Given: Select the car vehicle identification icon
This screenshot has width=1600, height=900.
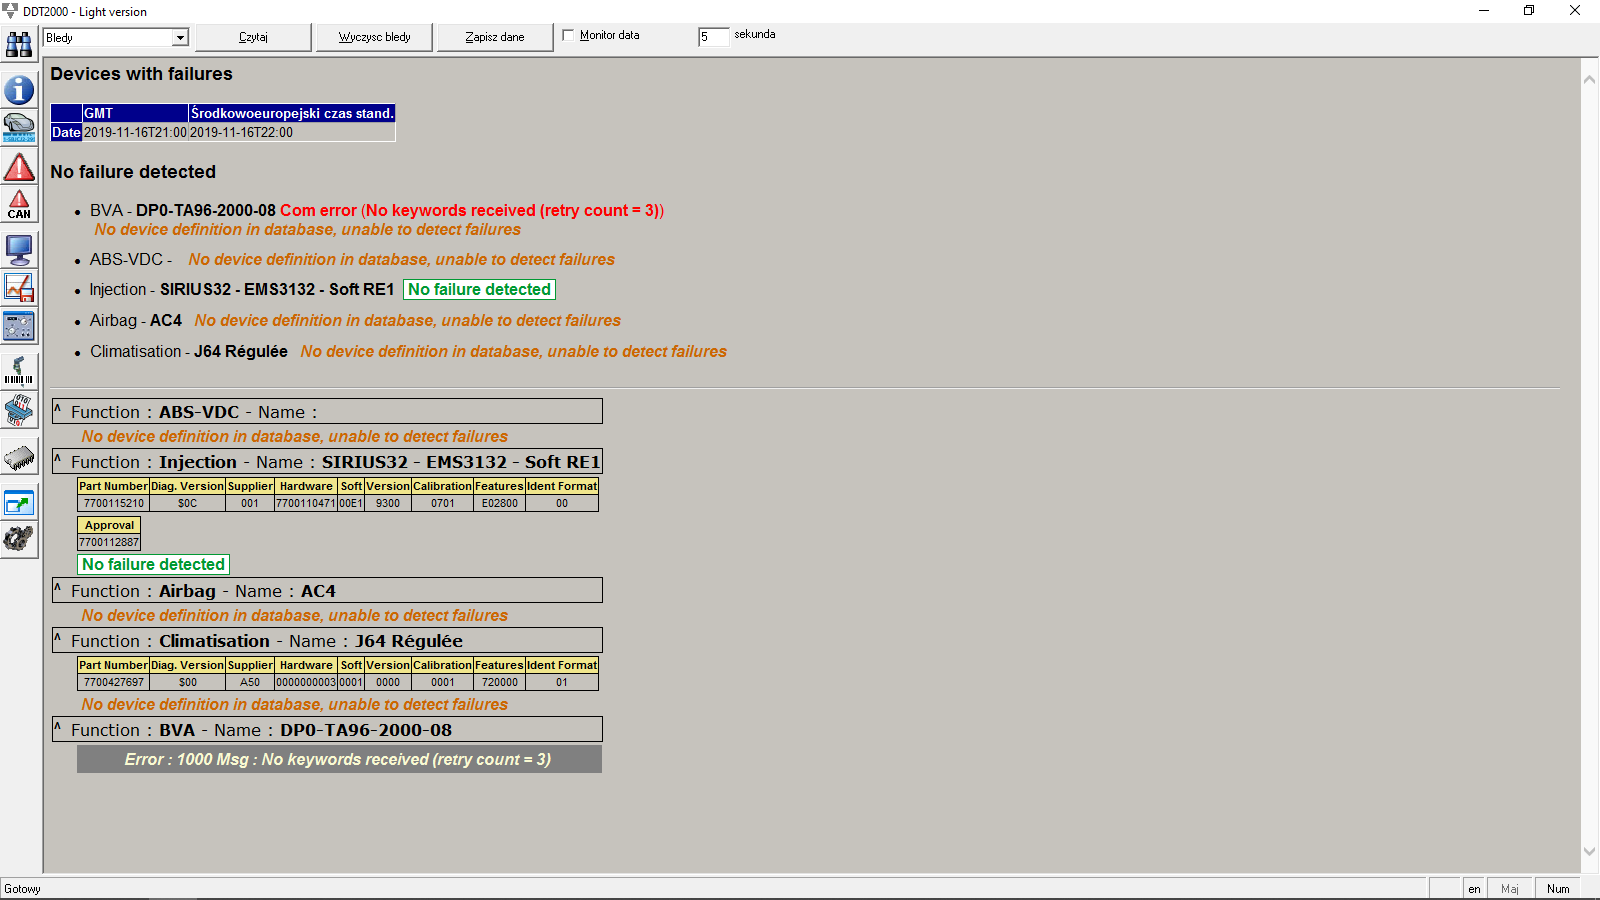Looking at the screenshot, I should [19, 128].
